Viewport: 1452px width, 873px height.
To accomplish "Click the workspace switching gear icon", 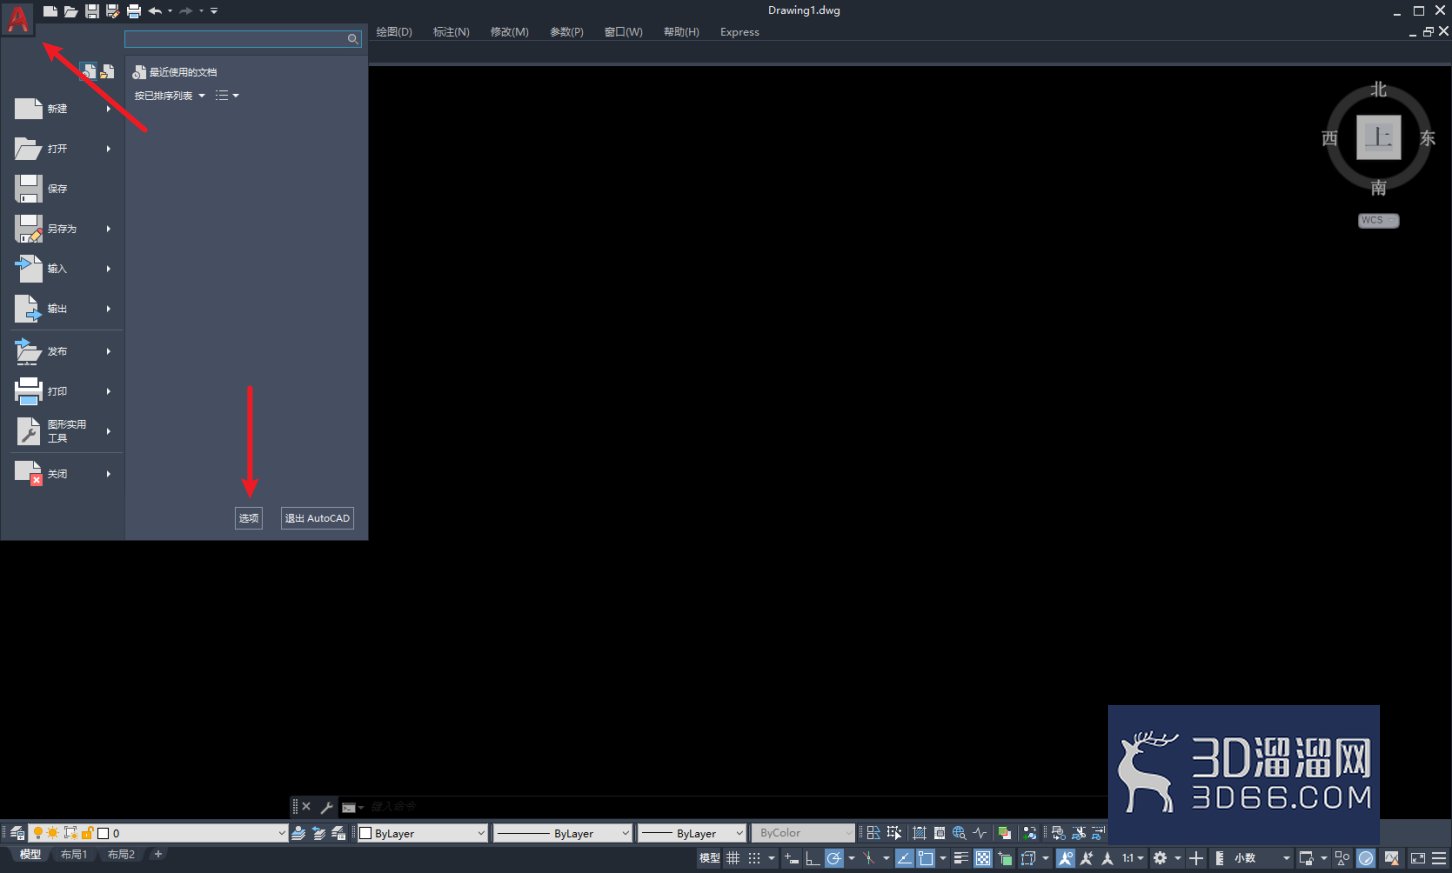I will [1160, 858].
